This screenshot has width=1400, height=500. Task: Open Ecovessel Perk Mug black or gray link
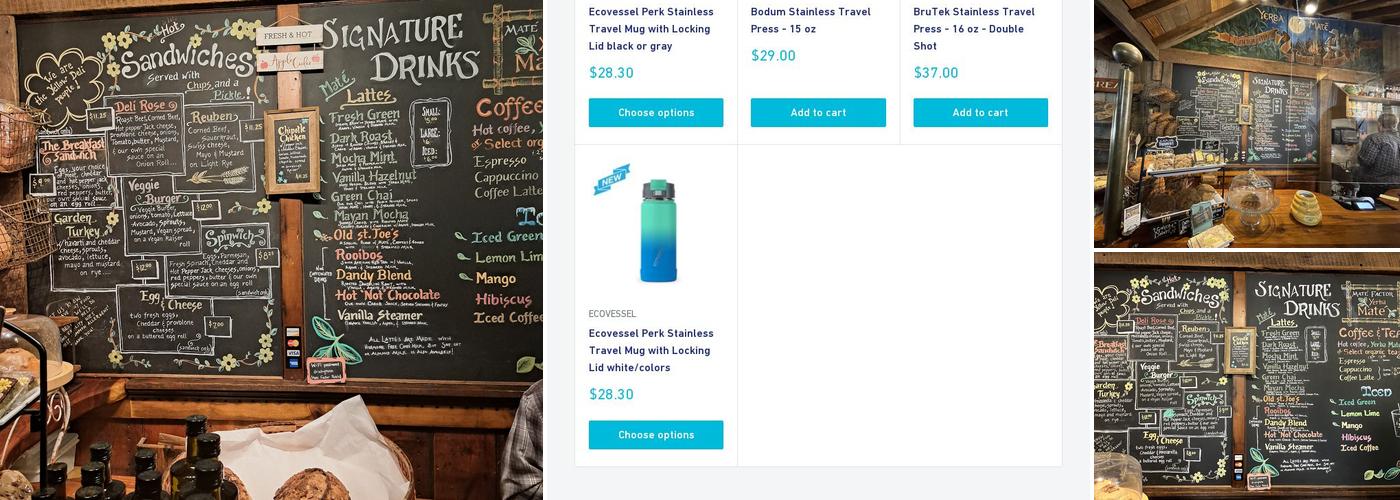point(651,29)
